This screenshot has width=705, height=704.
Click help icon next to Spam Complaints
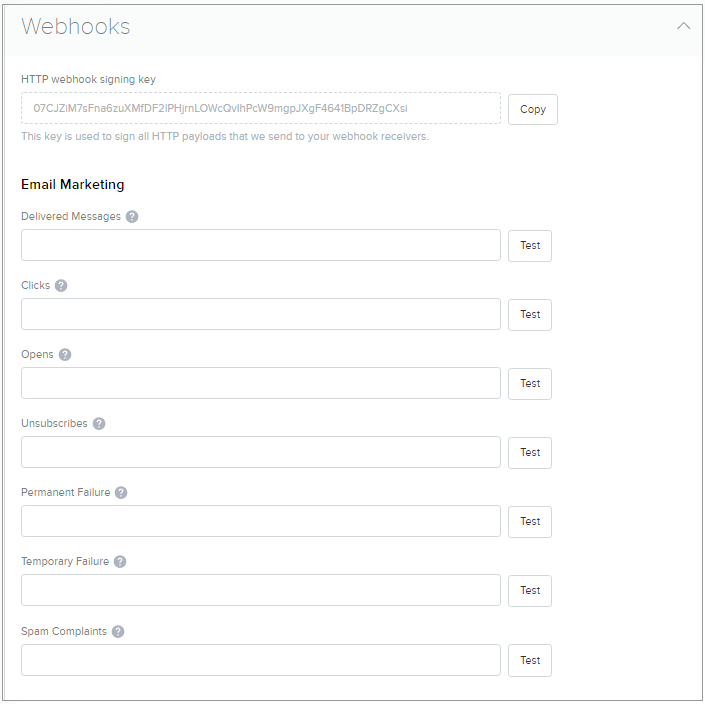click(x=118, y=631)
